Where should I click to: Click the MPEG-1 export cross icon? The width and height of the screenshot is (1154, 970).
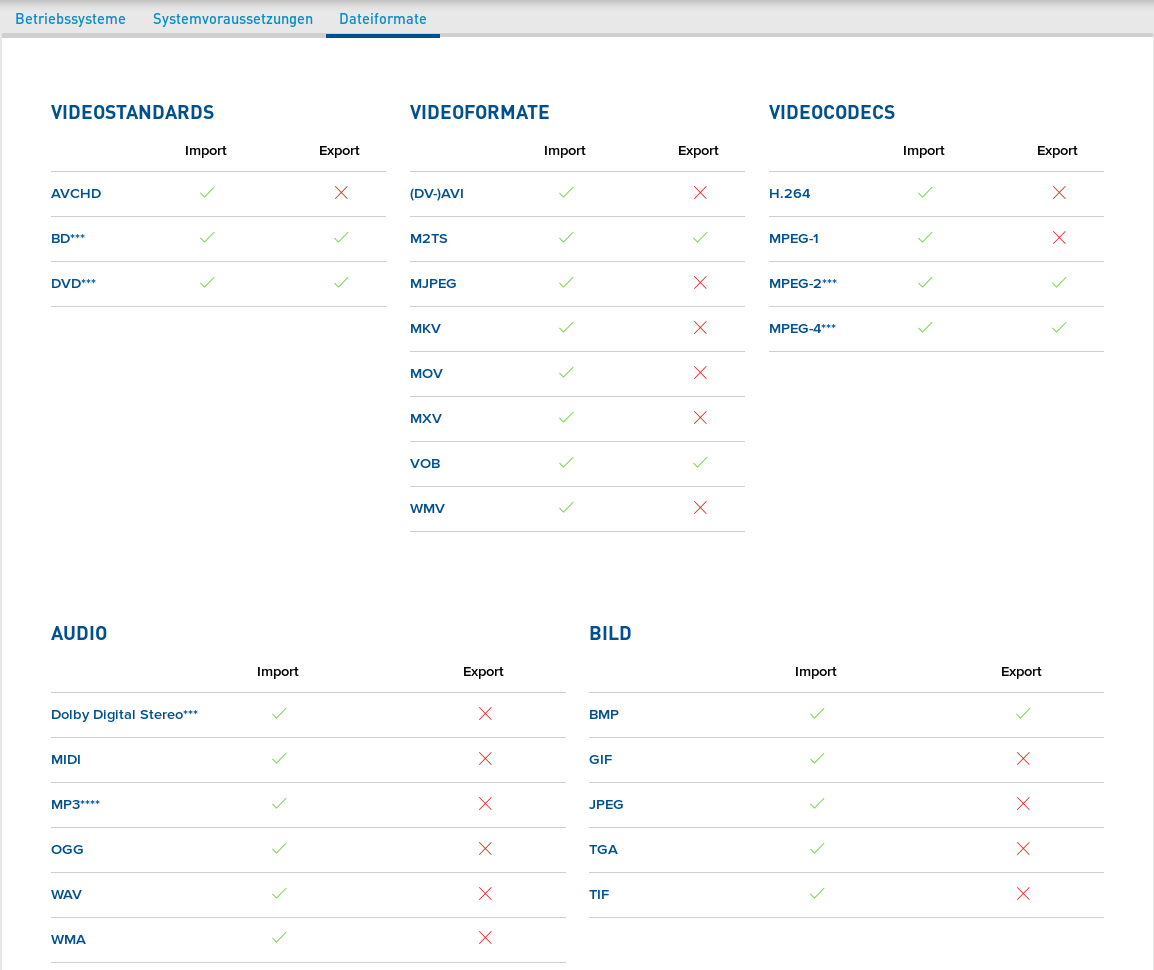click(1059, 237)
